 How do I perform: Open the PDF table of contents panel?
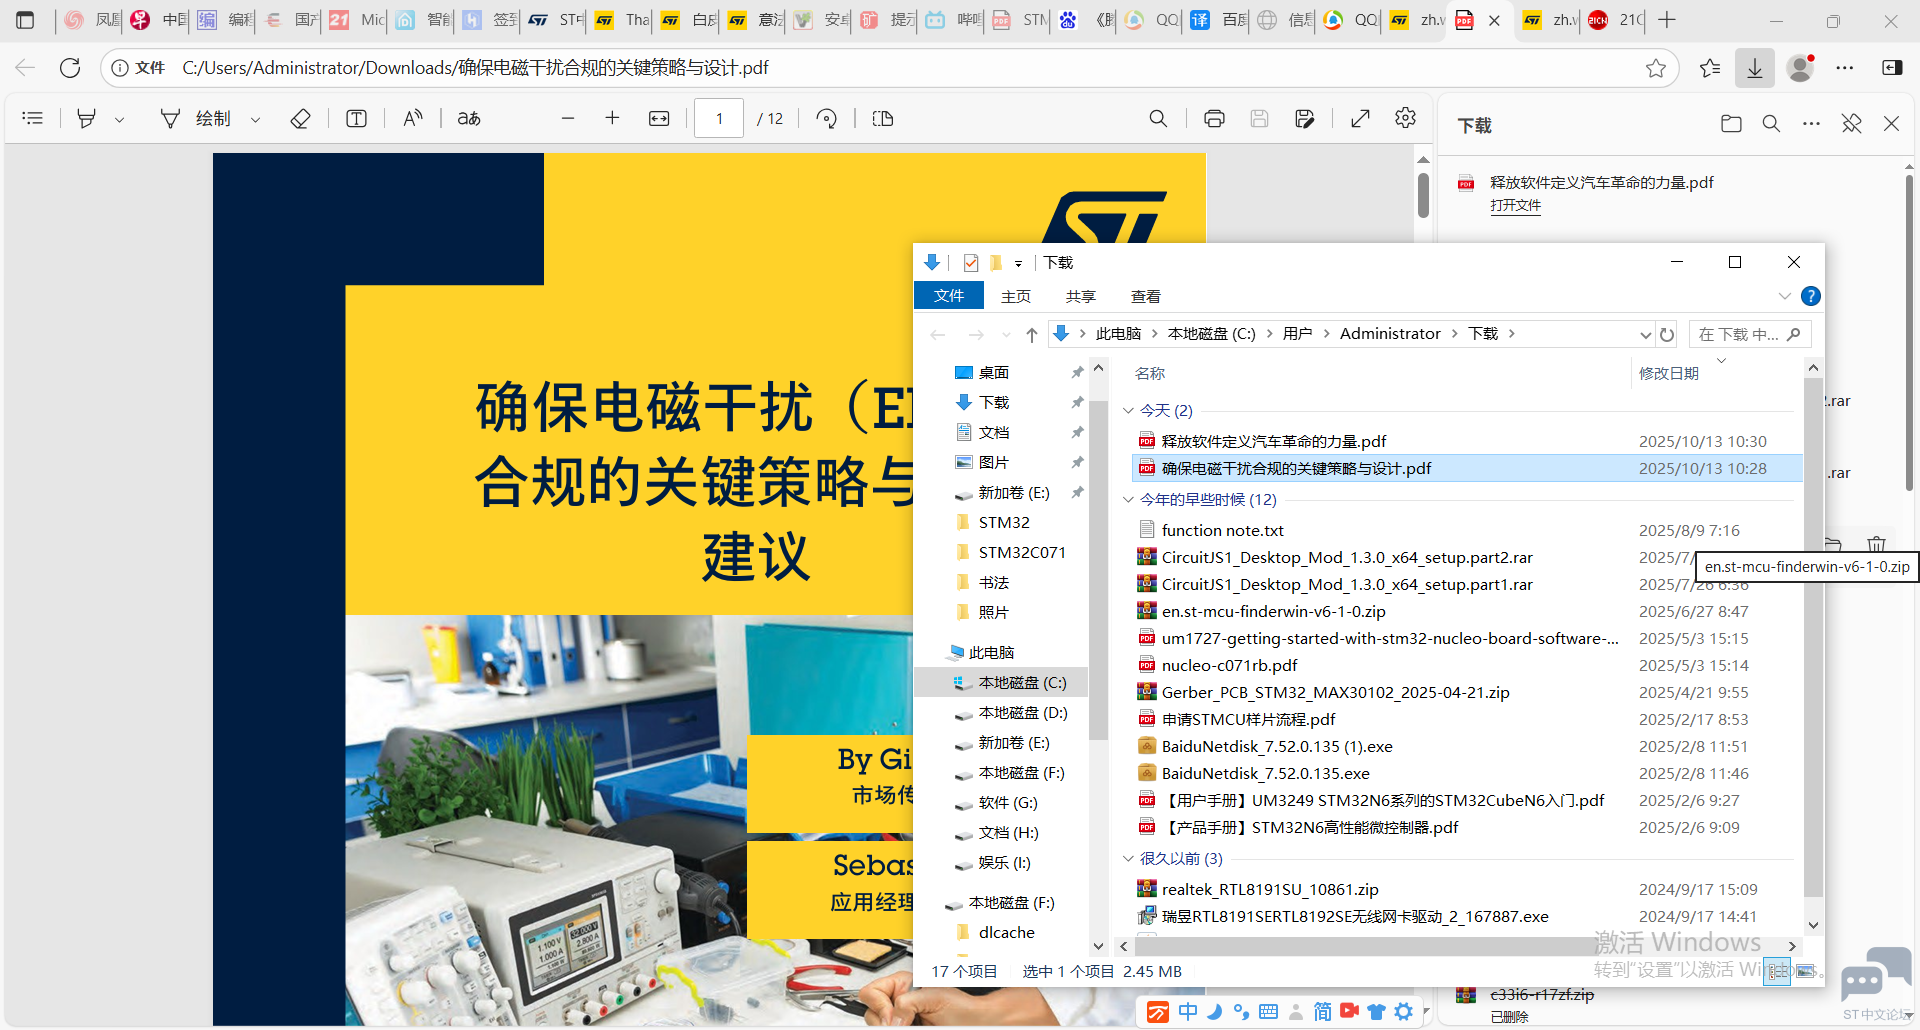point(33,118)
